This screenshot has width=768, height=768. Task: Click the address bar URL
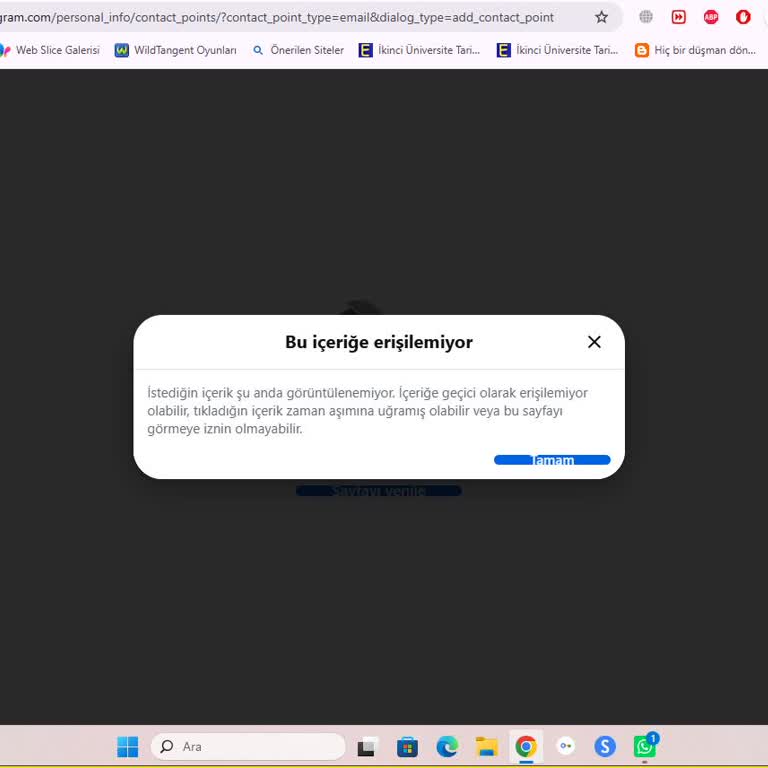click(x=277, y=18)
